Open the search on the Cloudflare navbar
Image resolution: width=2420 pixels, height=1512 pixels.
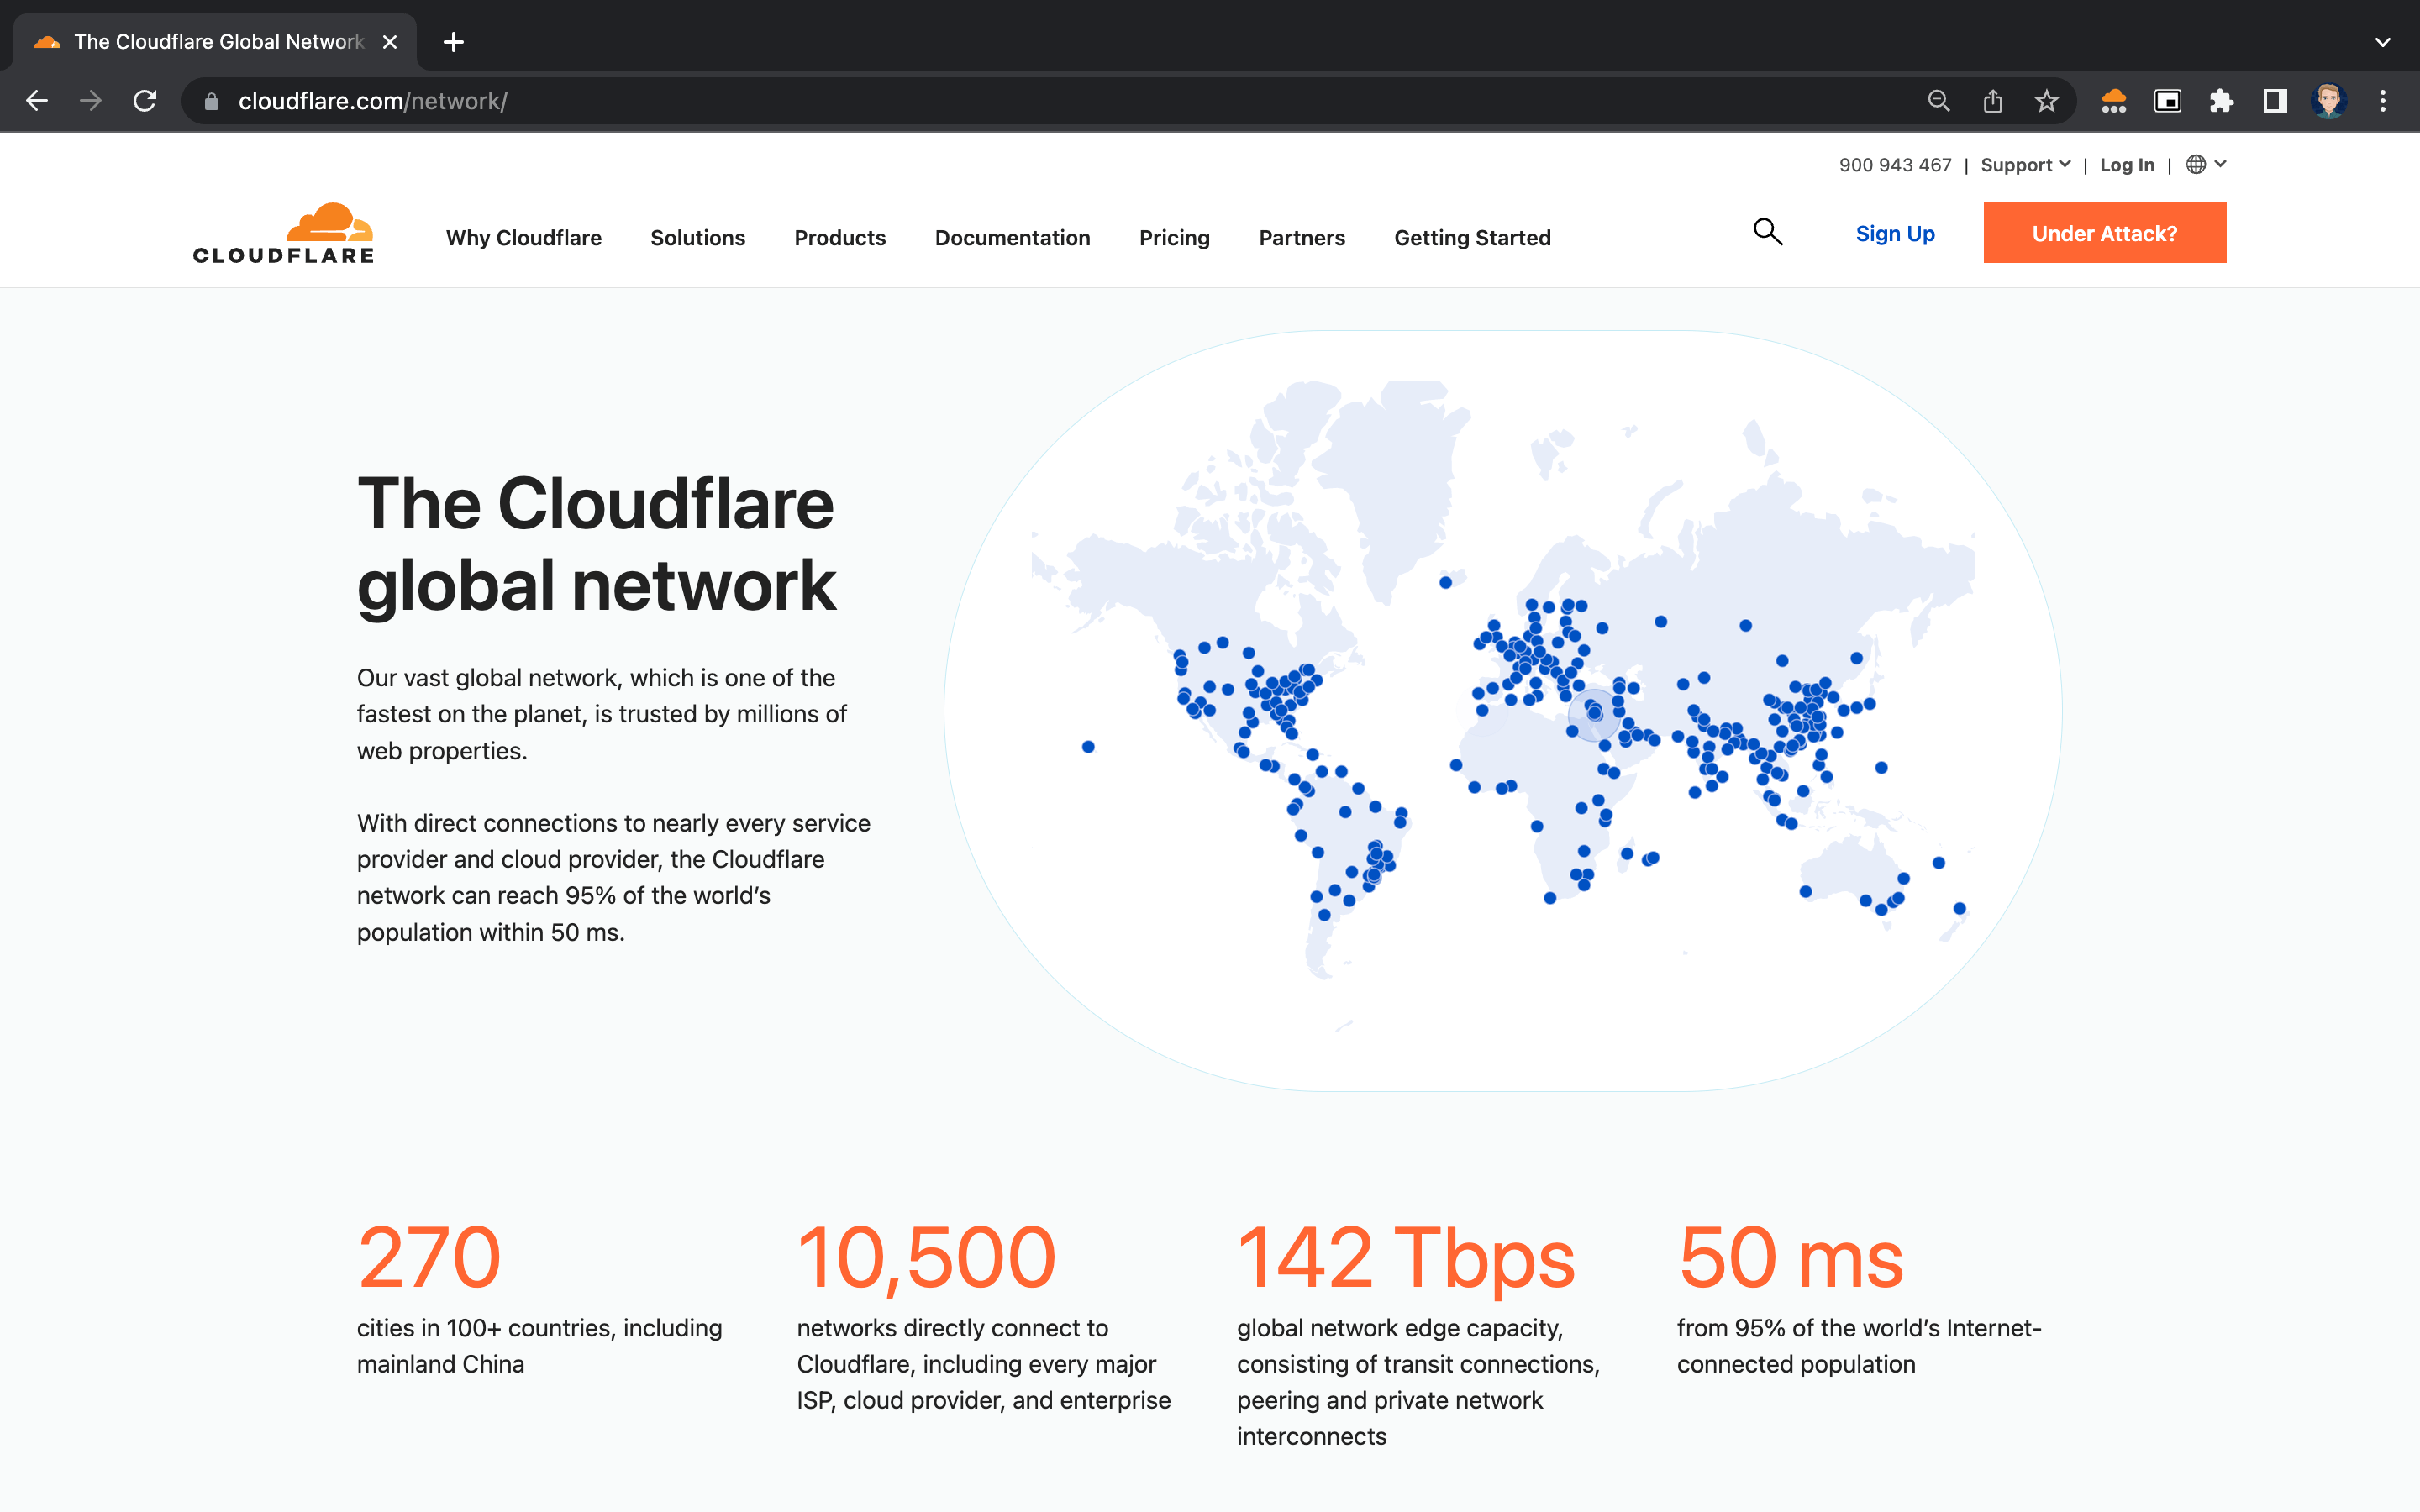click(1767, 232)
